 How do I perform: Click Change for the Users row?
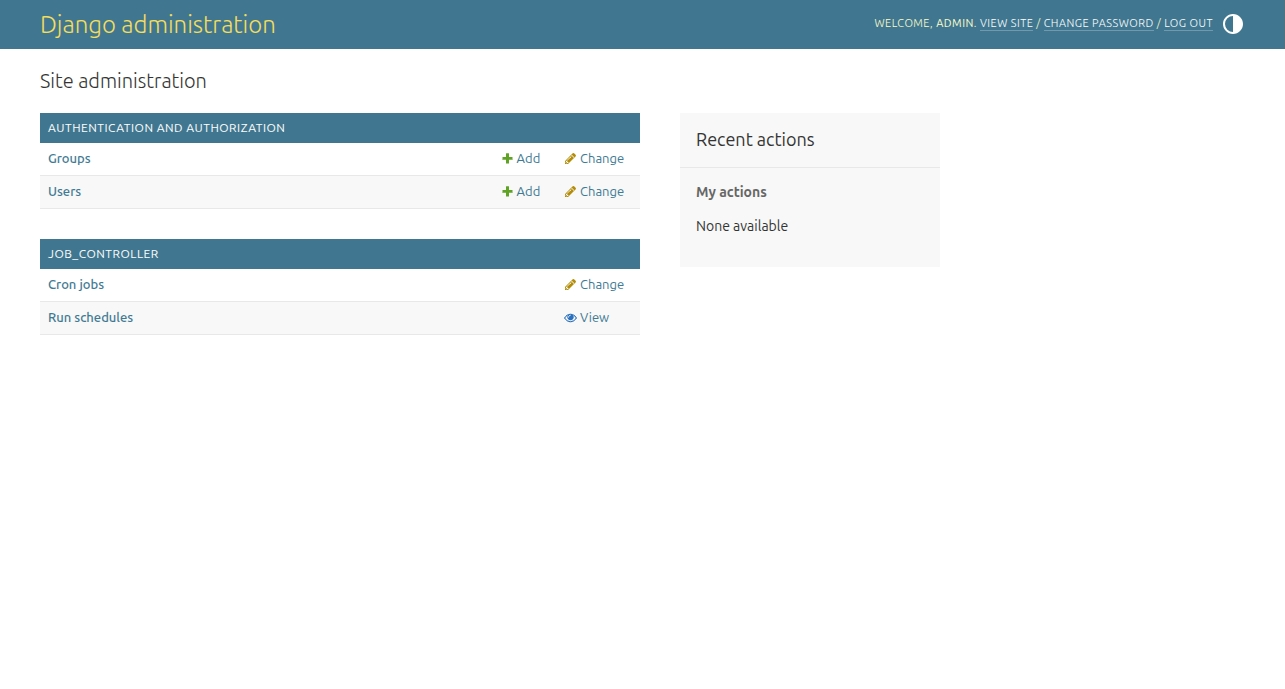(x=594, y=192)
